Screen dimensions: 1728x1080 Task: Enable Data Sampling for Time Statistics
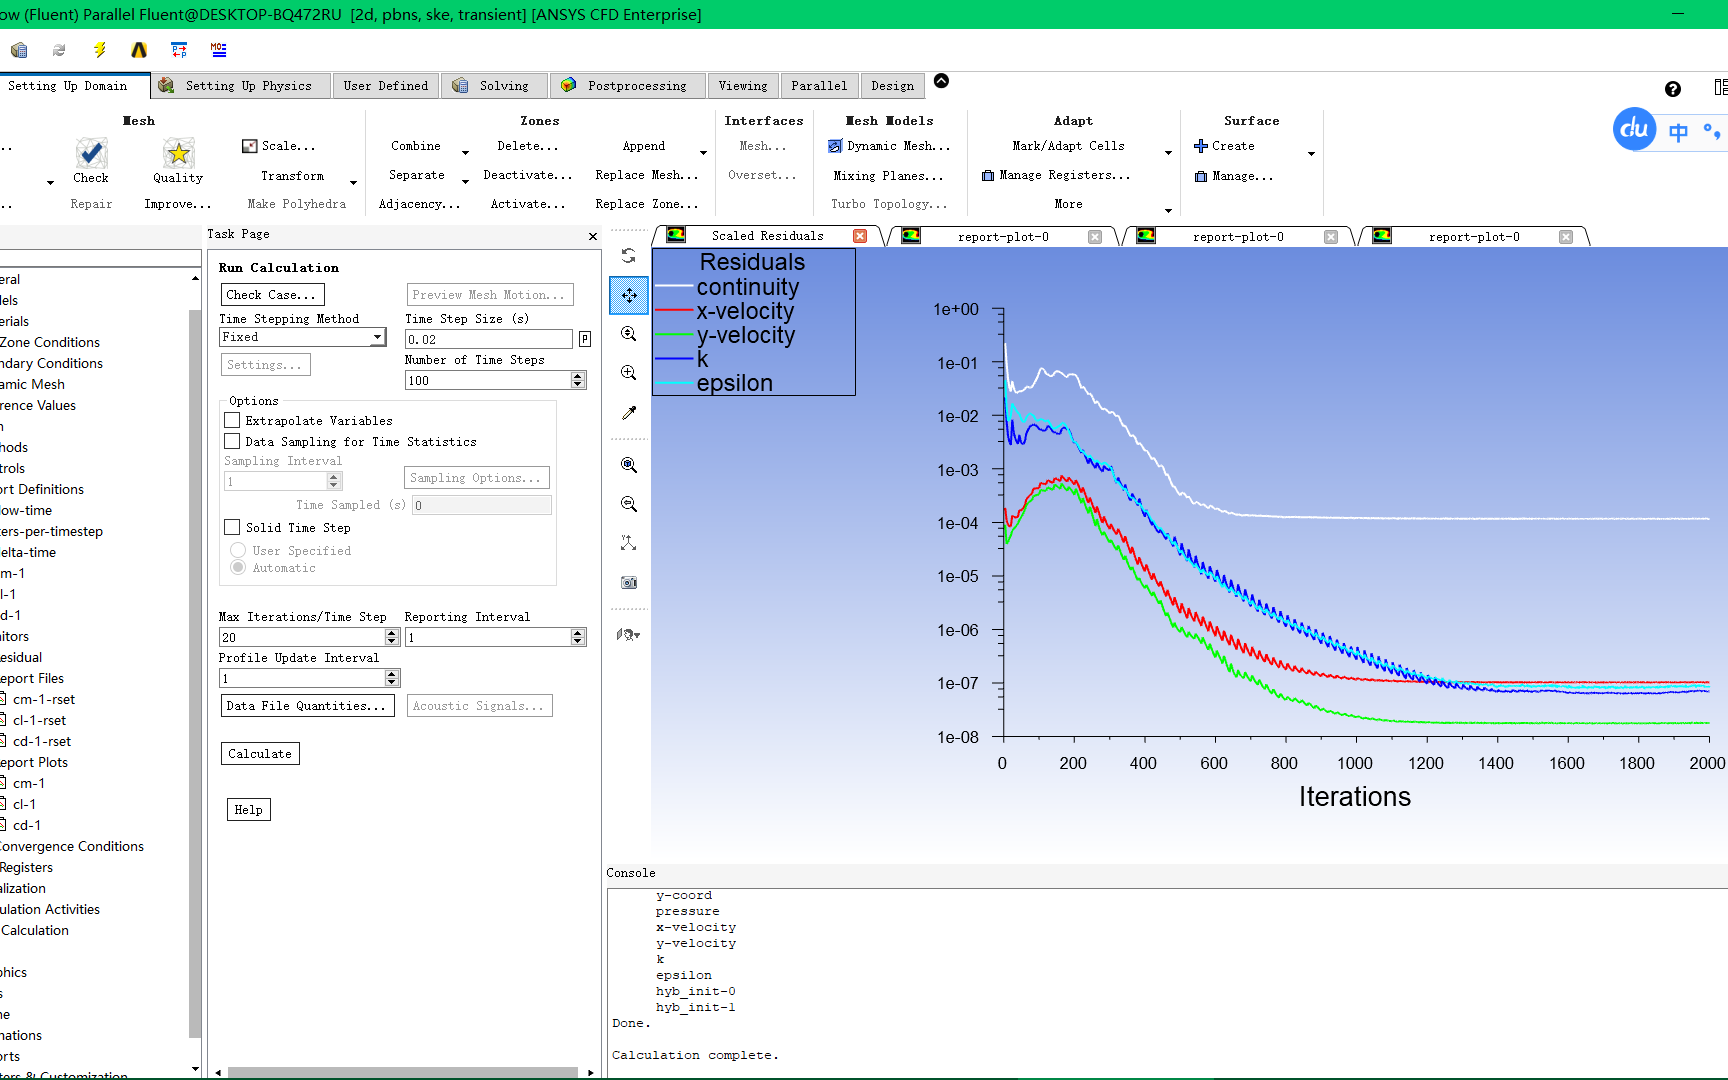coord(233,442)
